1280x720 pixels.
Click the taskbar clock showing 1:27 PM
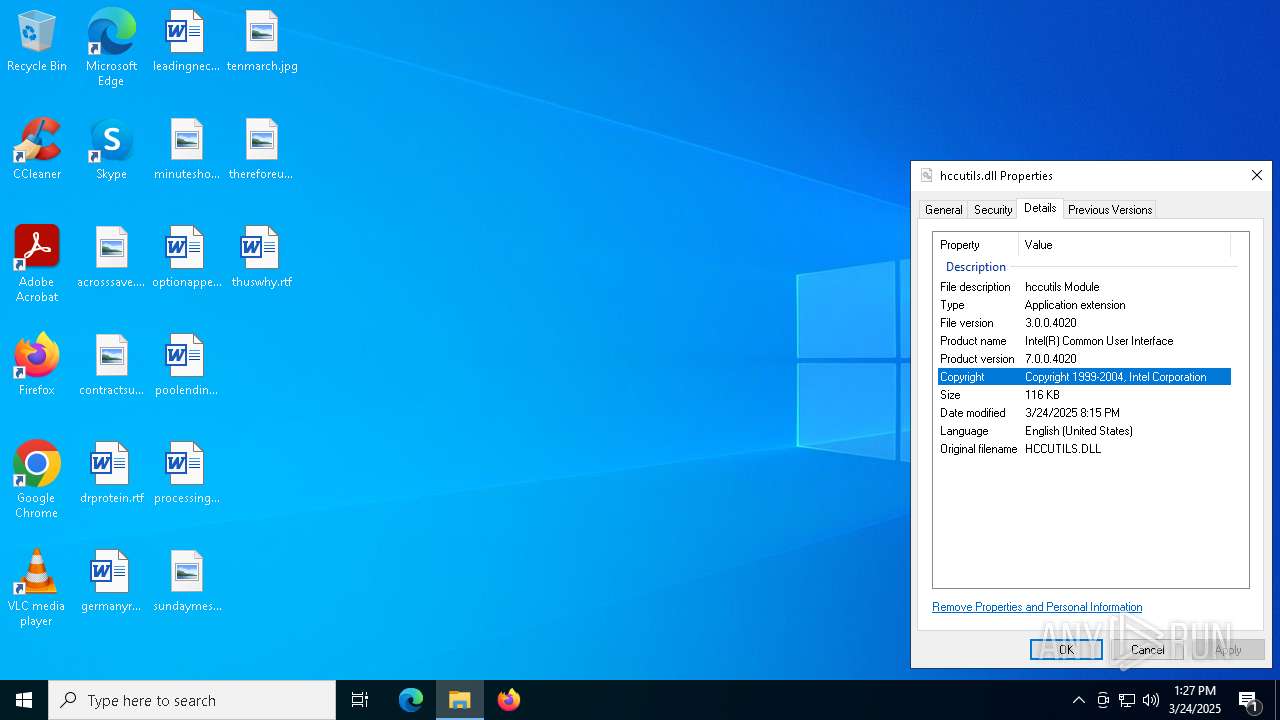[1196, 700]
